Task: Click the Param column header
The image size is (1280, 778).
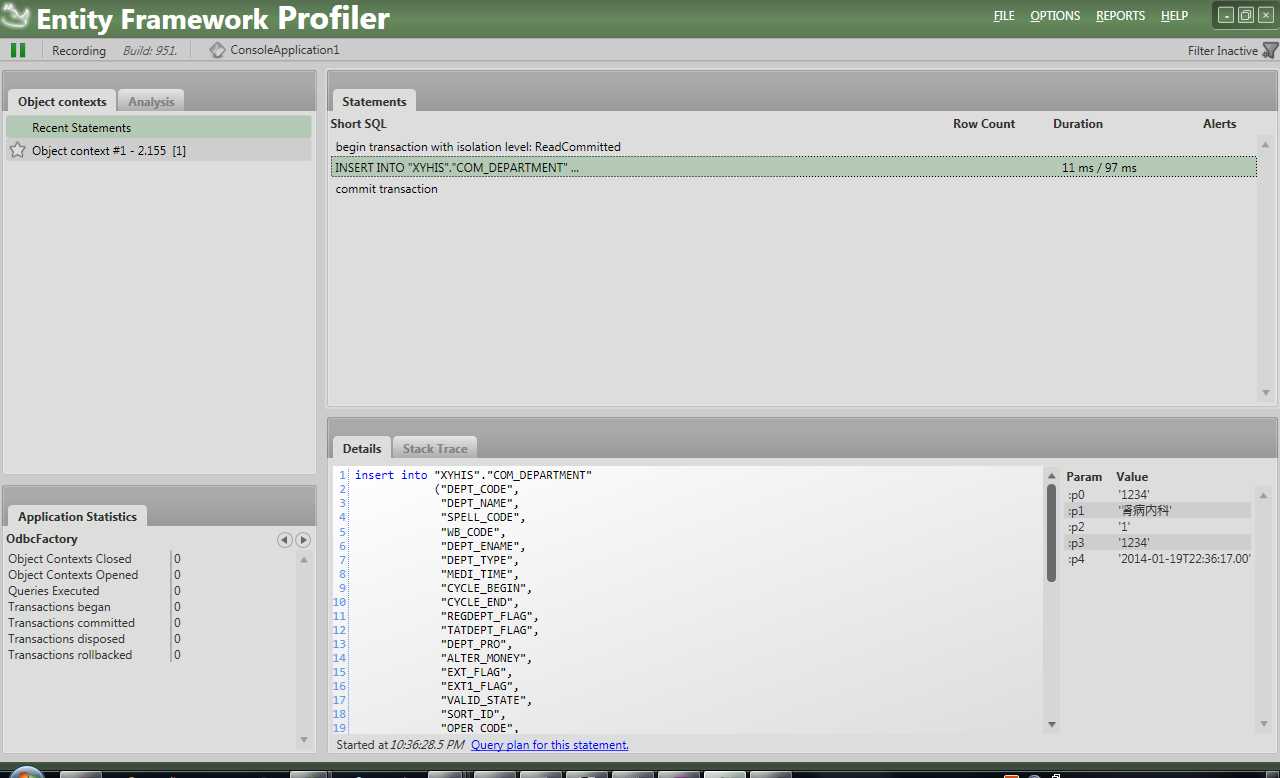Action: (1084, 477)
